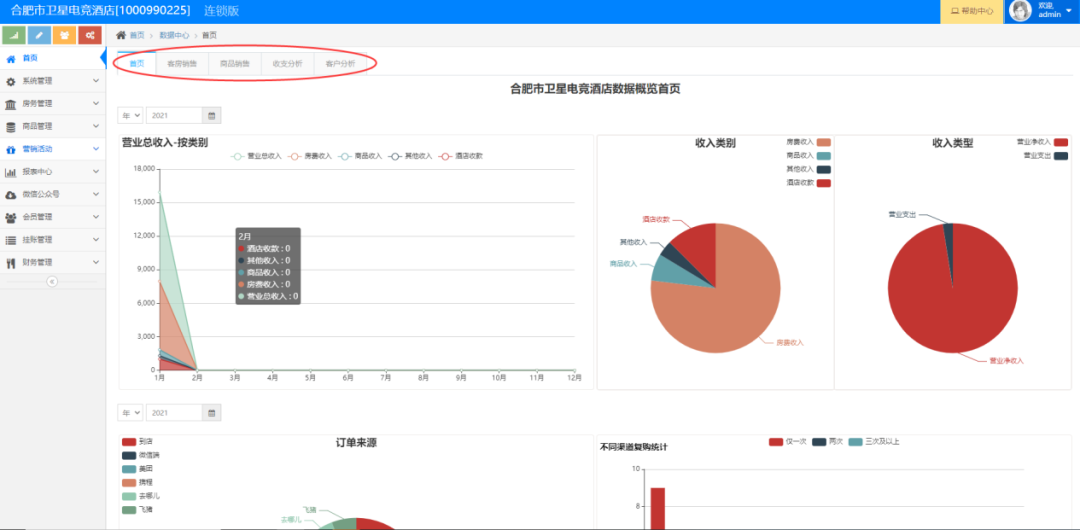
Task: Click 其他收入 color swatch in 收入类别 legend
Action: (x=824, y=170)
